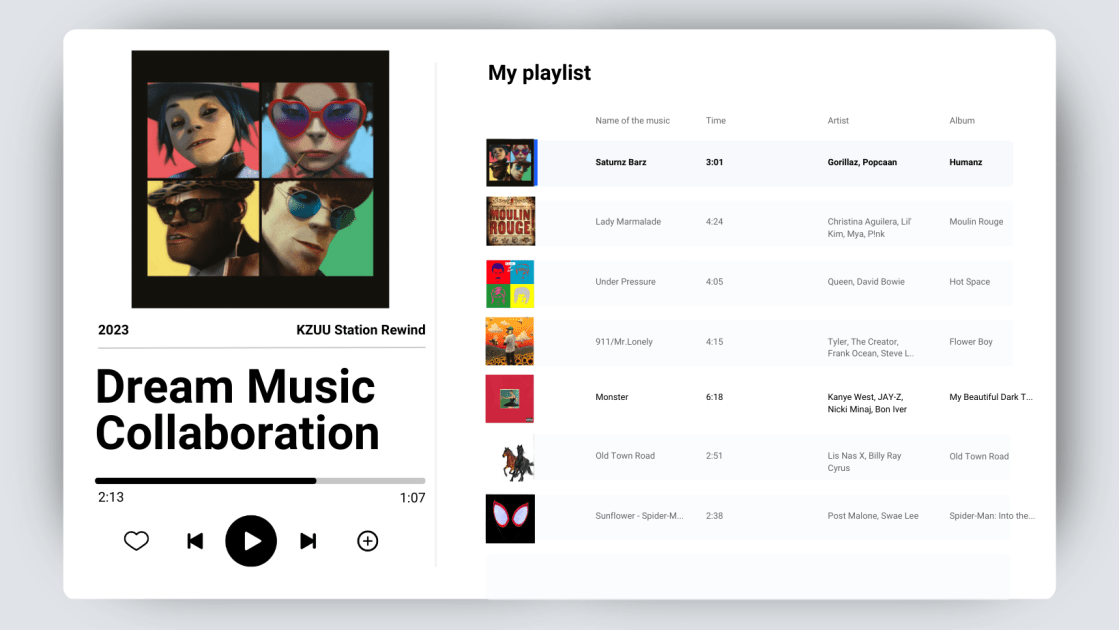This screenshot has height=630, width=1119.
Task: Click the Spider-Man mask album thumbnail
Action: [510, 518]
